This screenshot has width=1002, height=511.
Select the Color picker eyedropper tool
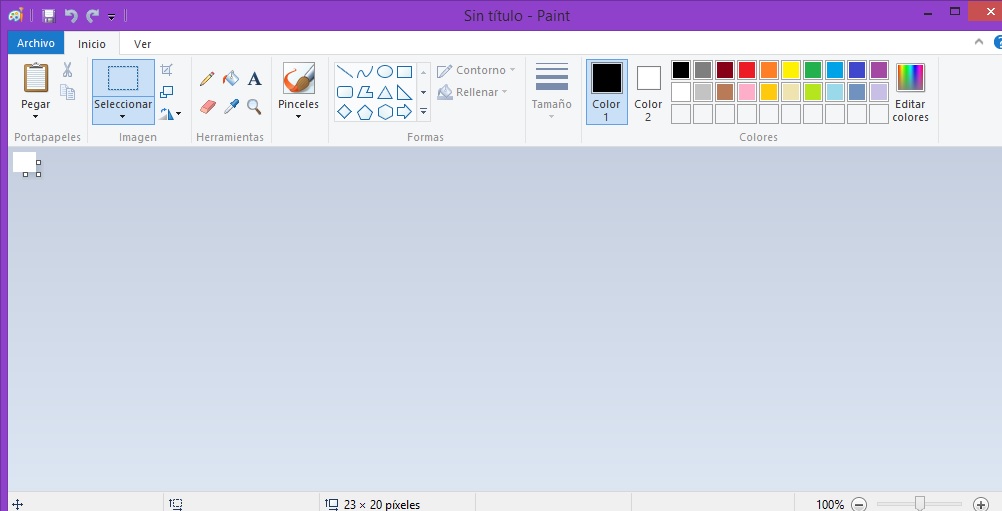tap(231, 106)
